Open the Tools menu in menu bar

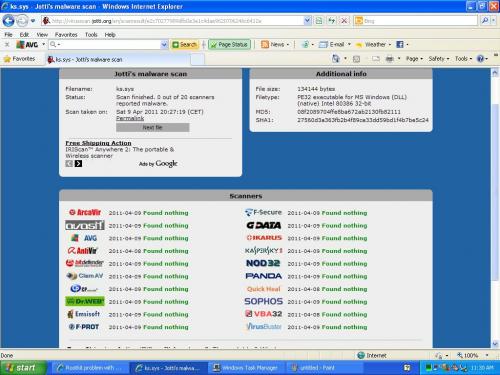(91, 35)
